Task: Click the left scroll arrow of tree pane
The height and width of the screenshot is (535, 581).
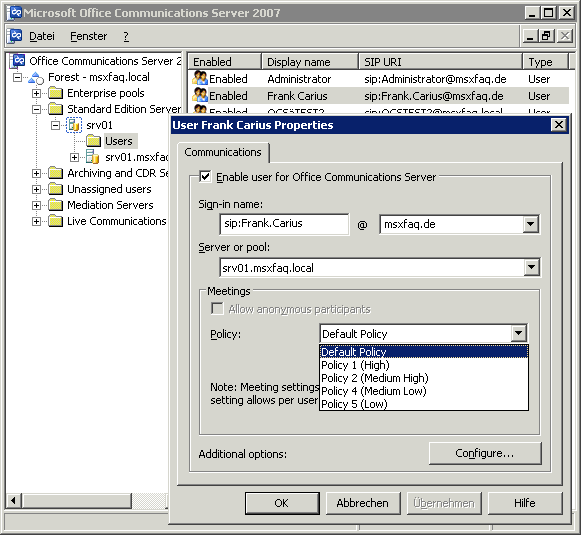Action: (x=14, y=501)
